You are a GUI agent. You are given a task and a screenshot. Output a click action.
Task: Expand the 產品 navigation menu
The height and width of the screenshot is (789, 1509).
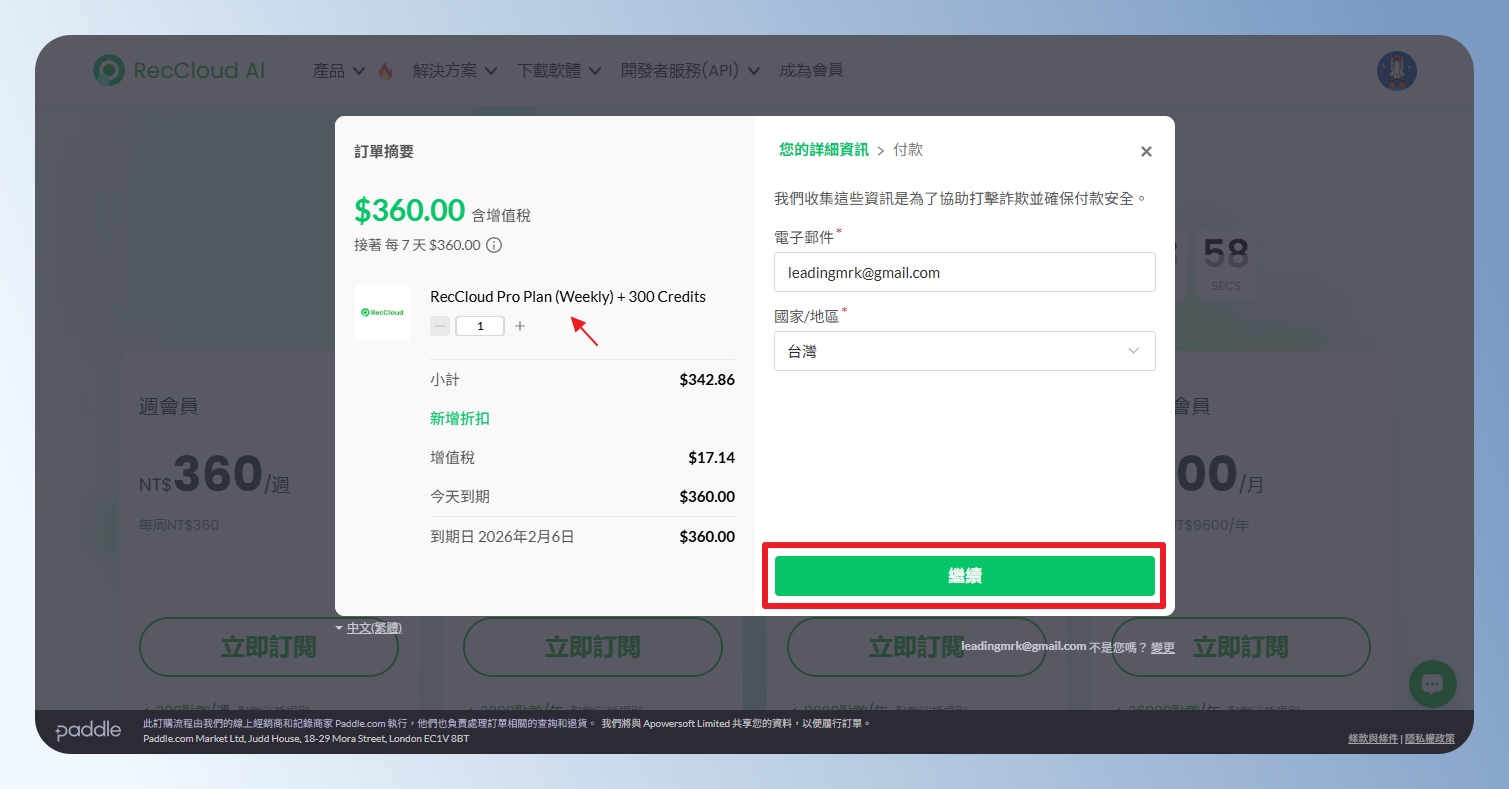(337, 71)
